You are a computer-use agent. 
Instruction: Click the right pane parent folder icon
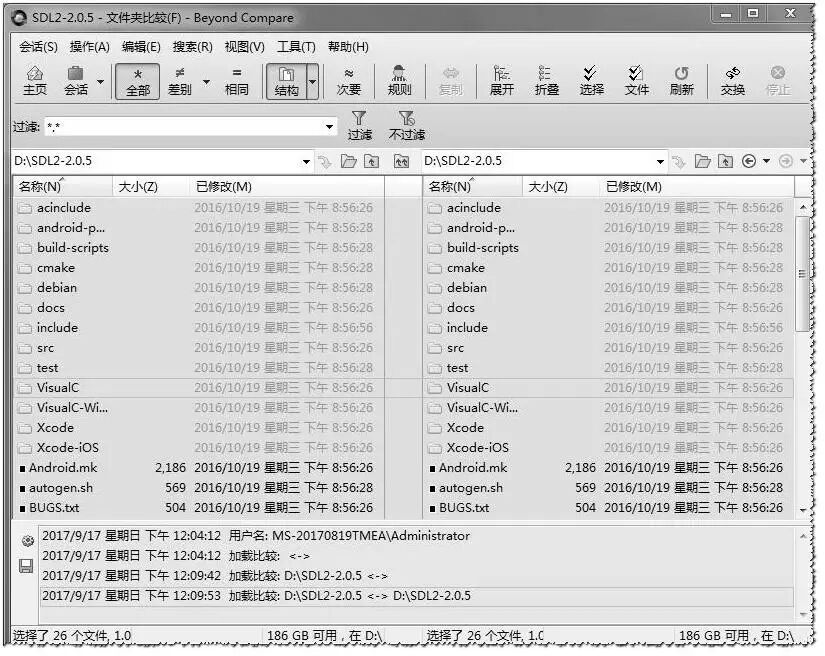[x=726, y=162]
